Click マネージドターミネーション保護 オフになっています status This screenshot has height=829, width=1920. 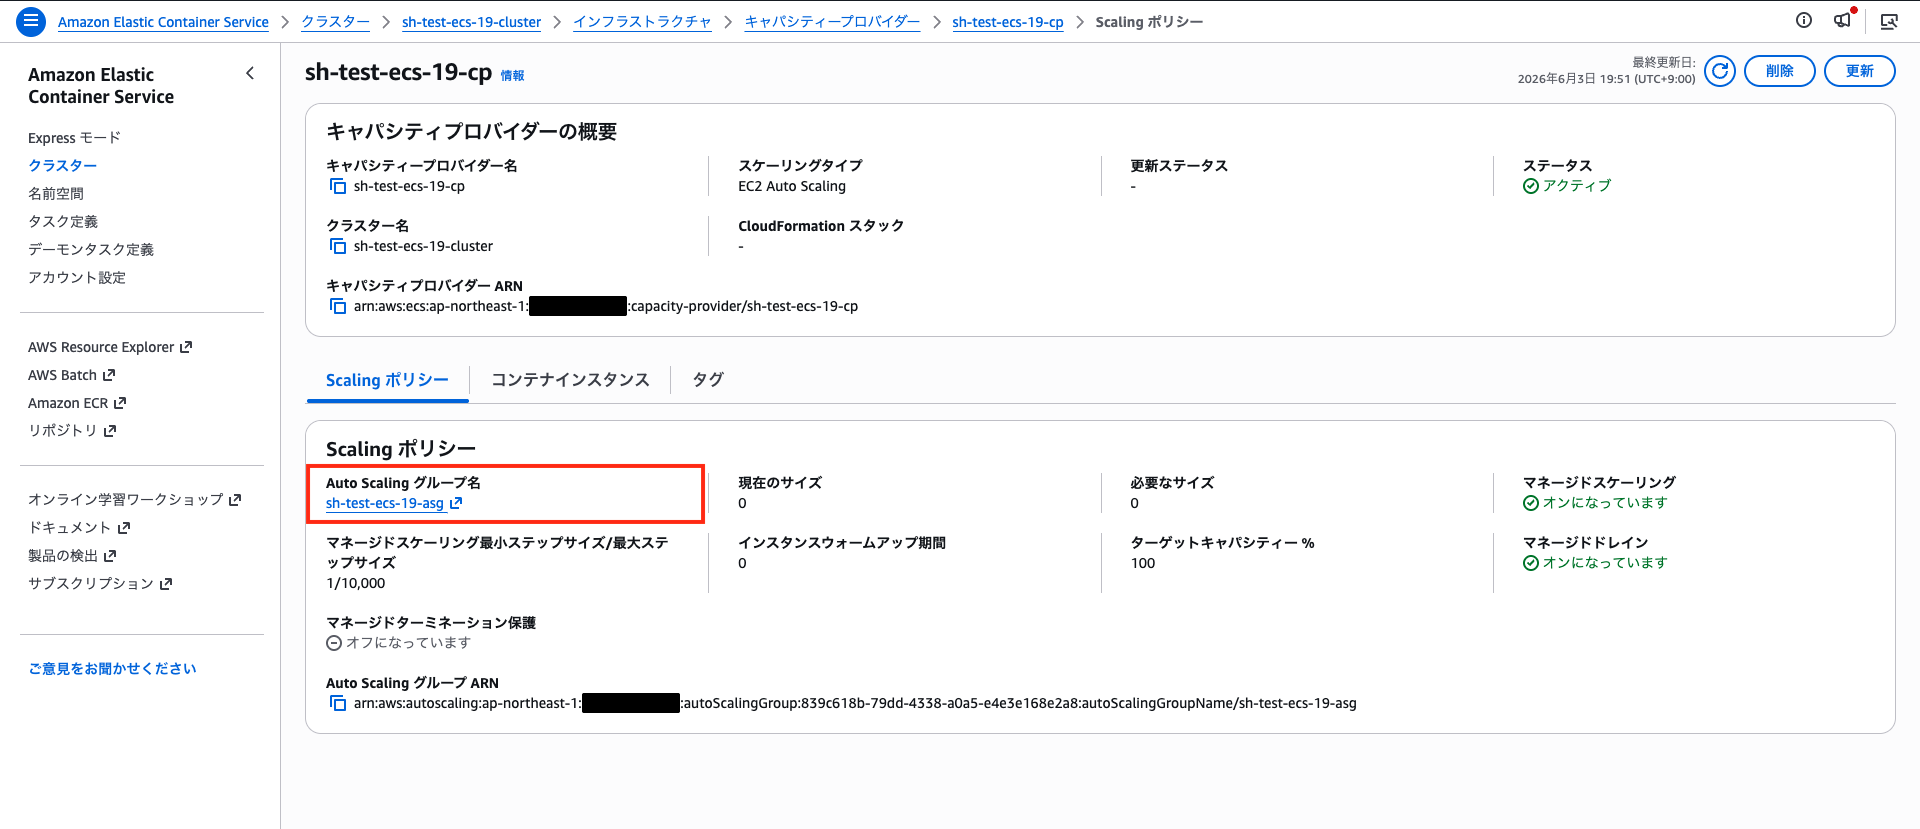click(398, 643)
